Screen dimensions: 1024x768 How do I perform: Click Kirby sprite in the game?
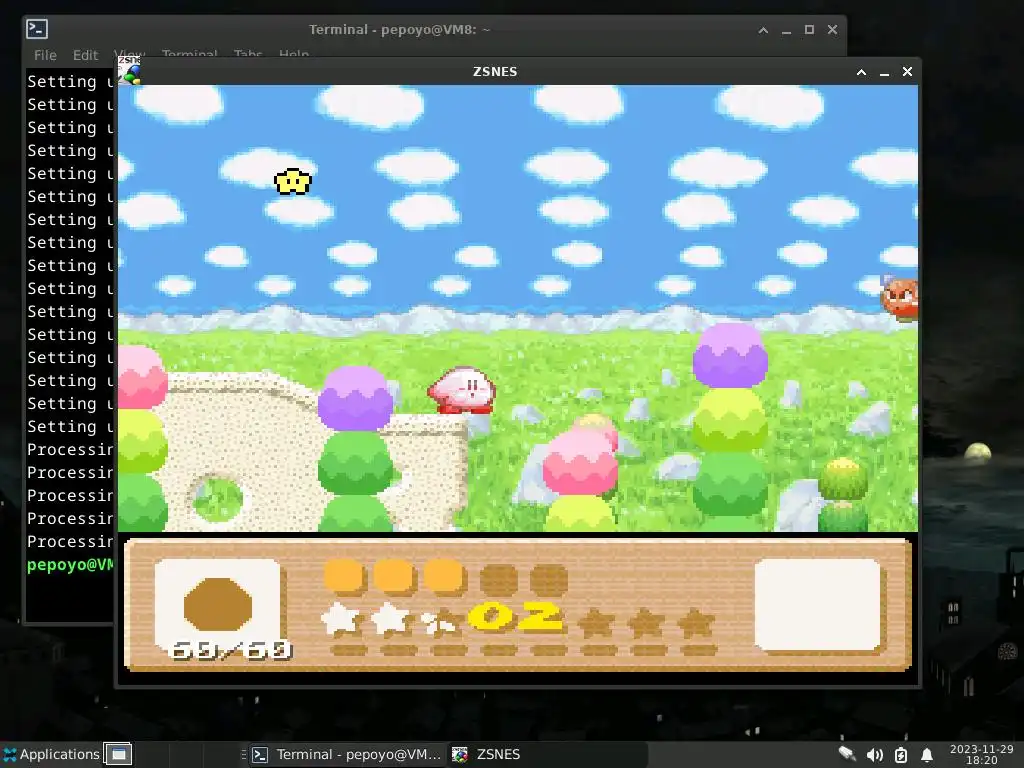pos(462,390)
